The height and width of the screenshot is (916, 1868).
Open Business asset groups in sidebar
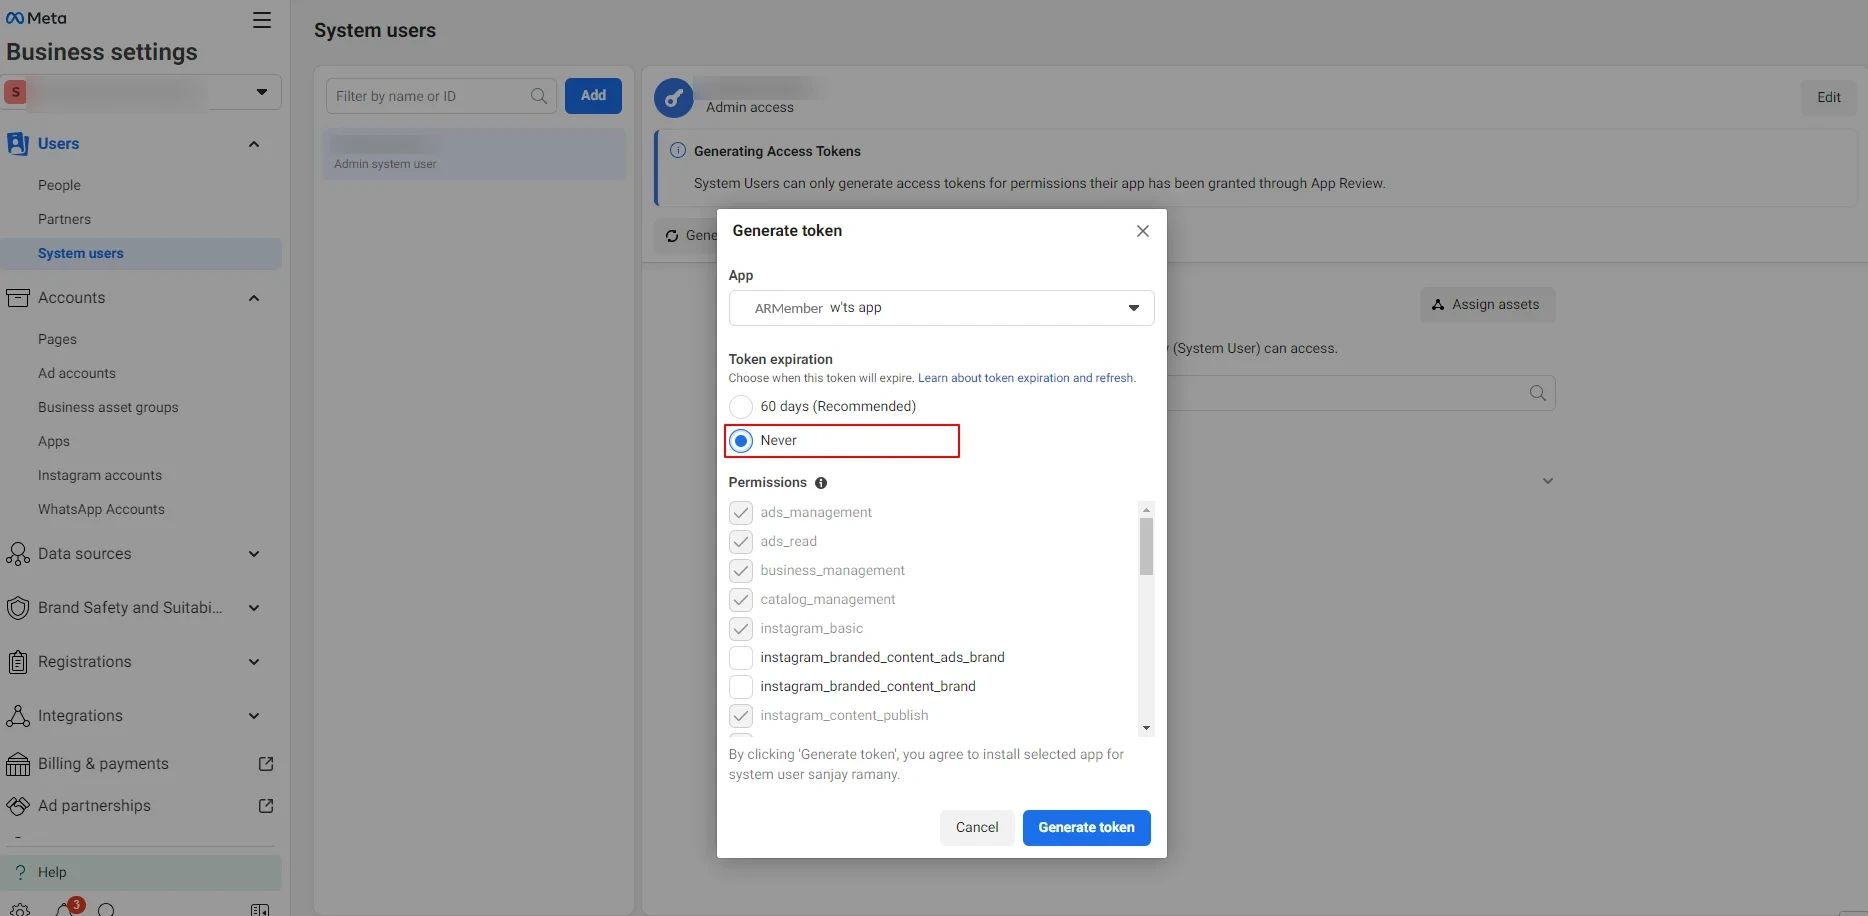pyautogui.click(x=108, y=407)
